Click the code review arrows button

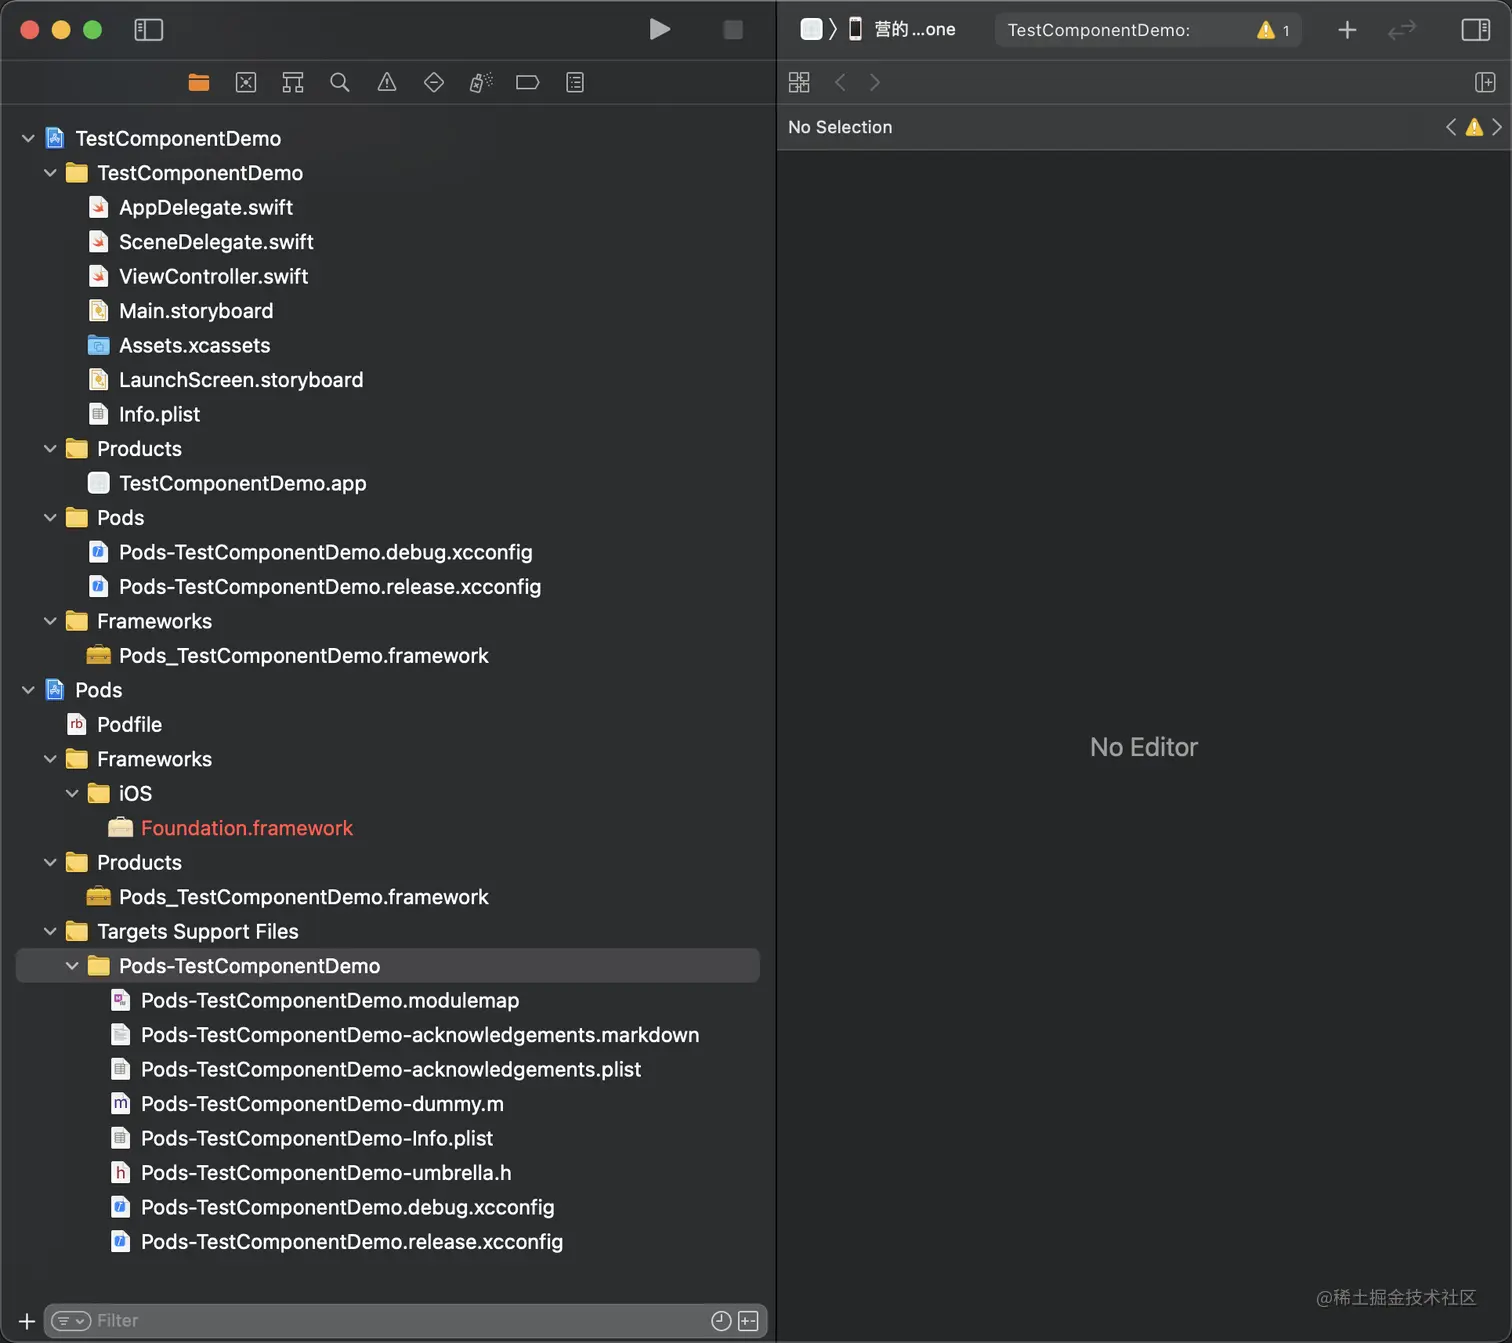click(x=1402, y=30)
